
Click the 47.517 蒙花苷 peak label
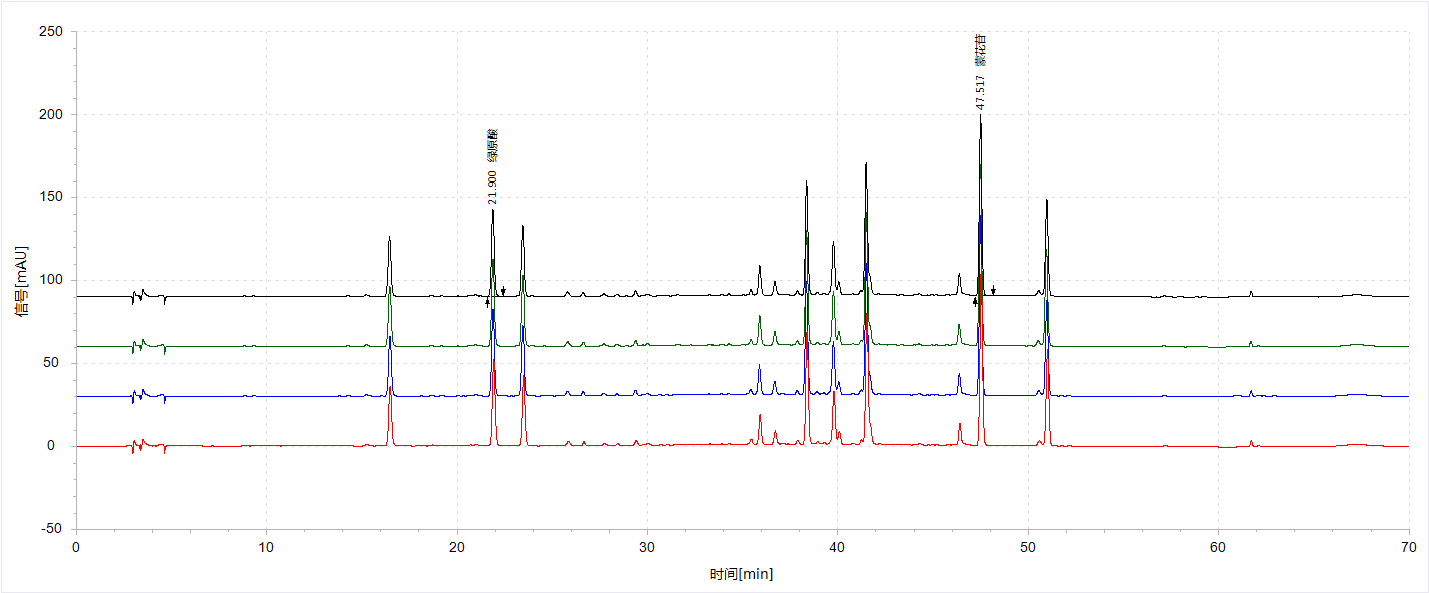pos(981,71)
